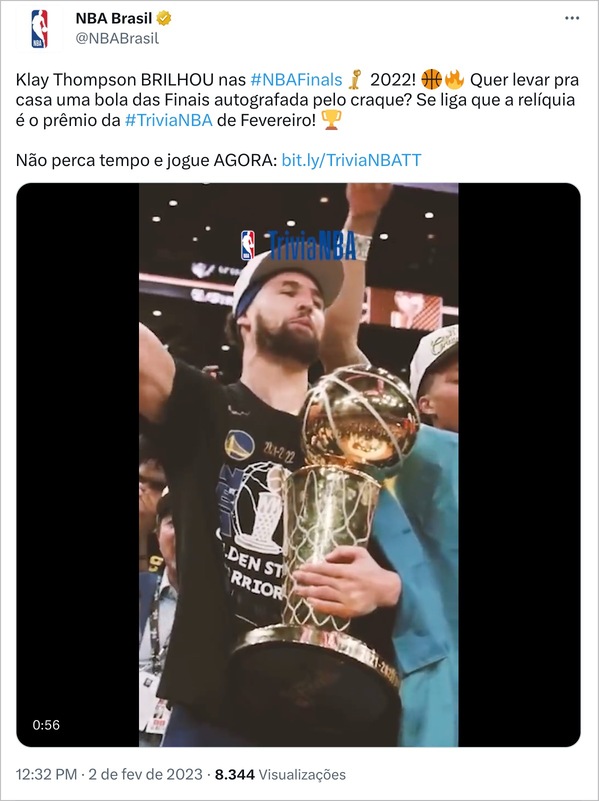The image size is (599, 801).
Task: Play the Klay Thompson video
Action: click(x=298, y=465)
